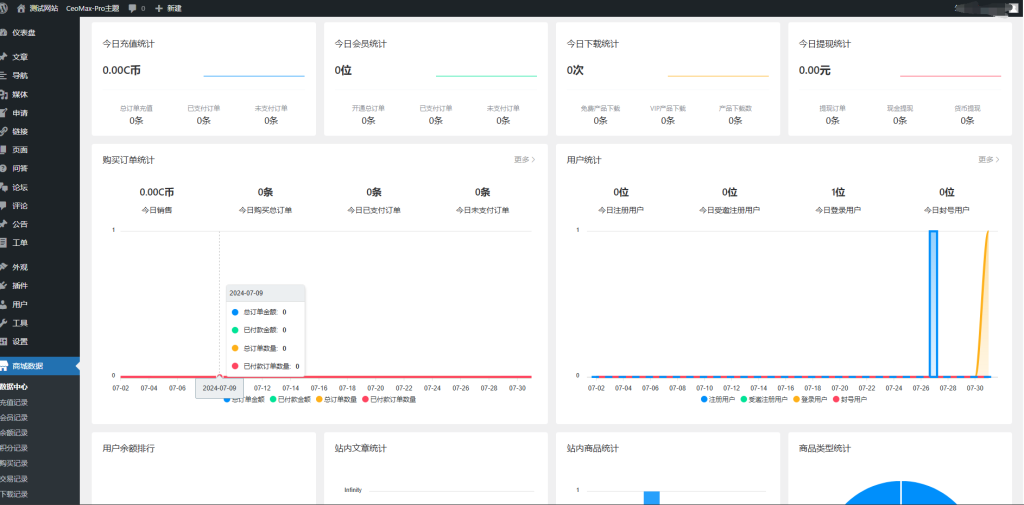This screenshot has height=505, width=1024.
Task: Click the 站内文章统计 panel title
Action: (x=360, y=449)
